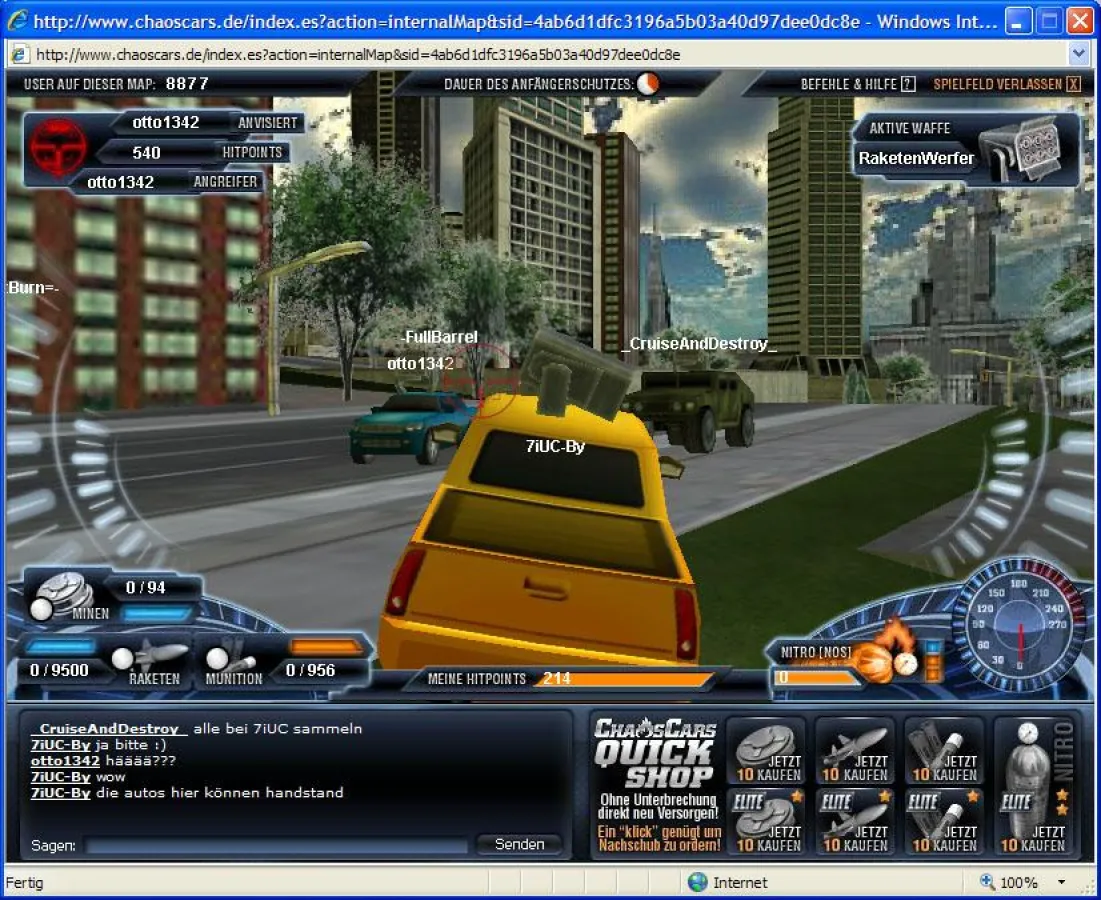Toggle the Munition weapon selector ball

[217, 659]
